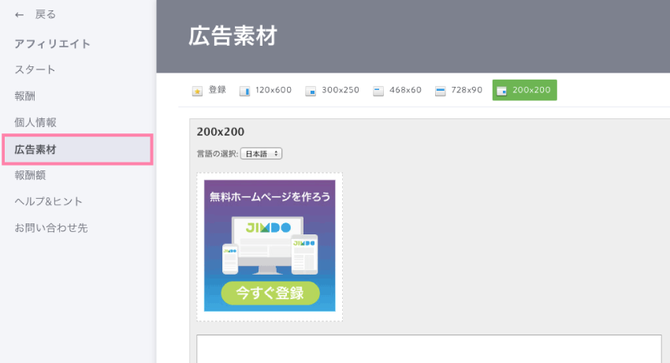This screenshot has height=363, width=670.
Task: Click the 728x90 banner size icon
Action: 440,91
